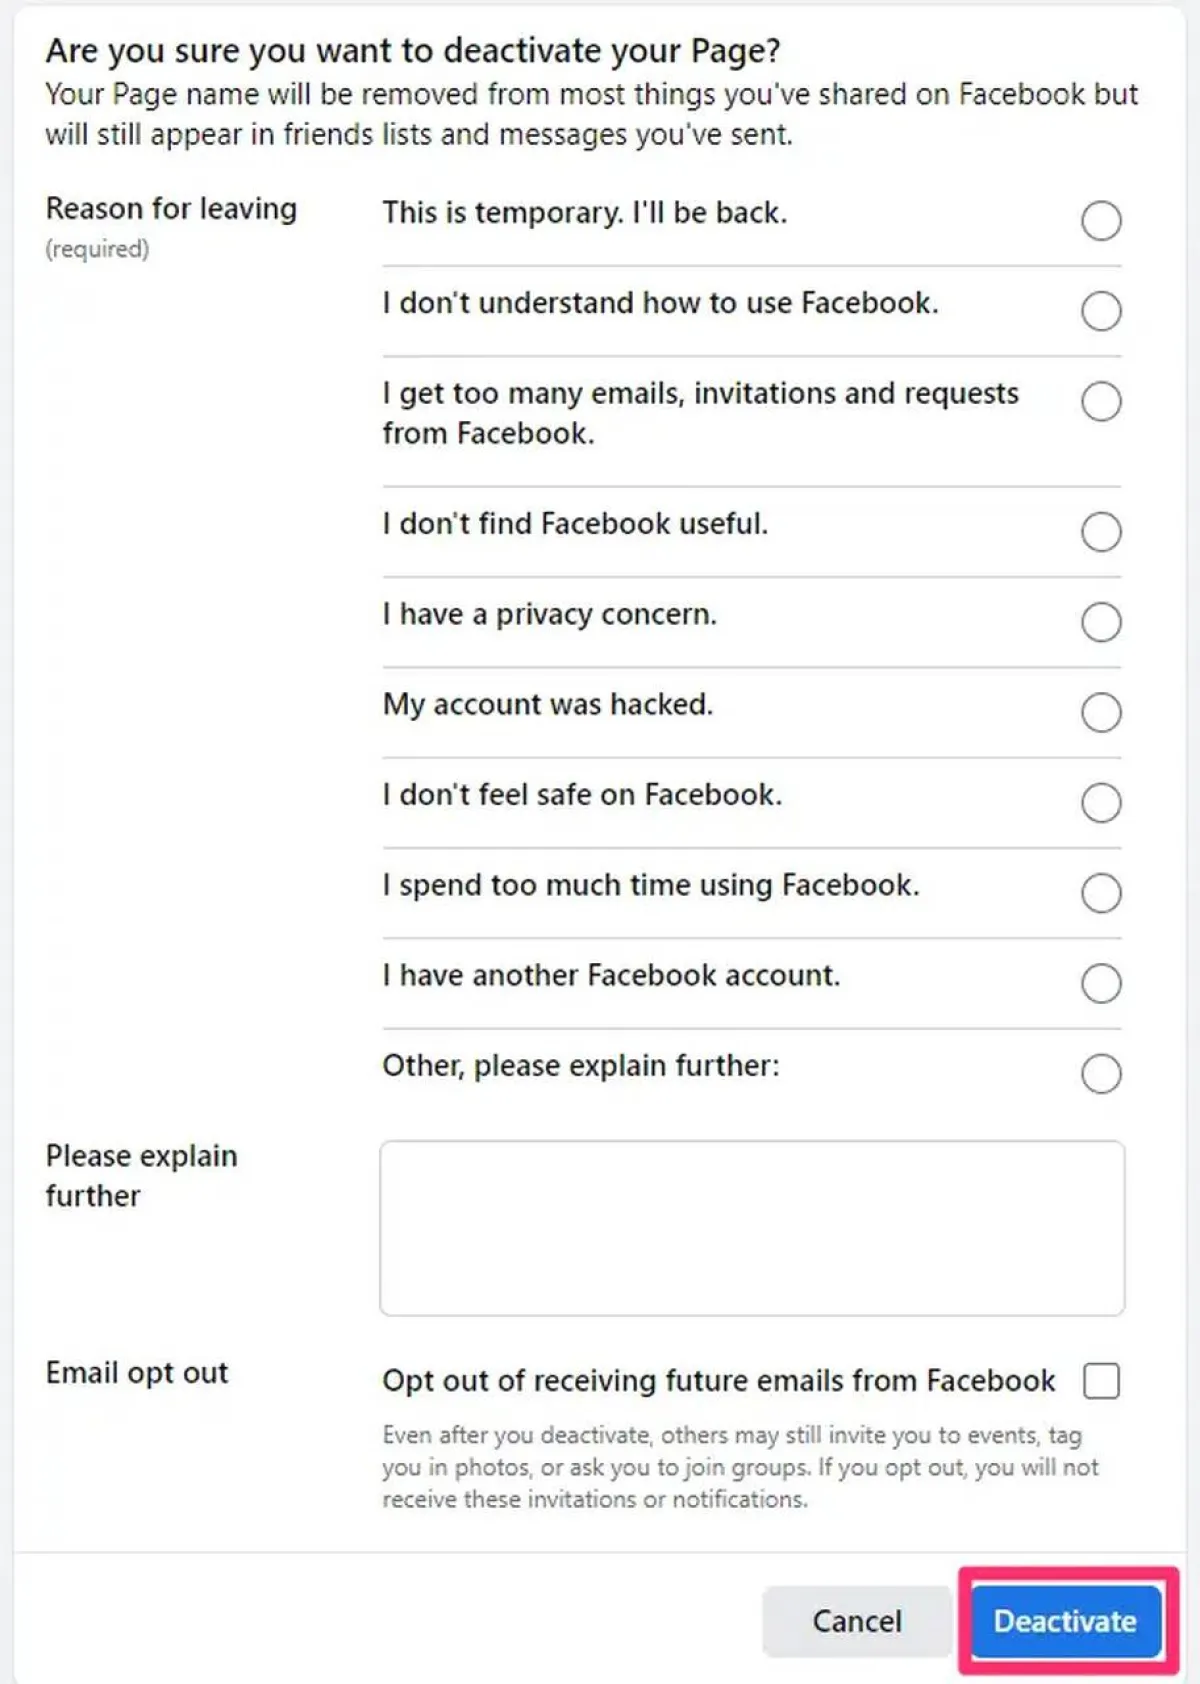Select "I spend too much time using Facebook"

1100,893
